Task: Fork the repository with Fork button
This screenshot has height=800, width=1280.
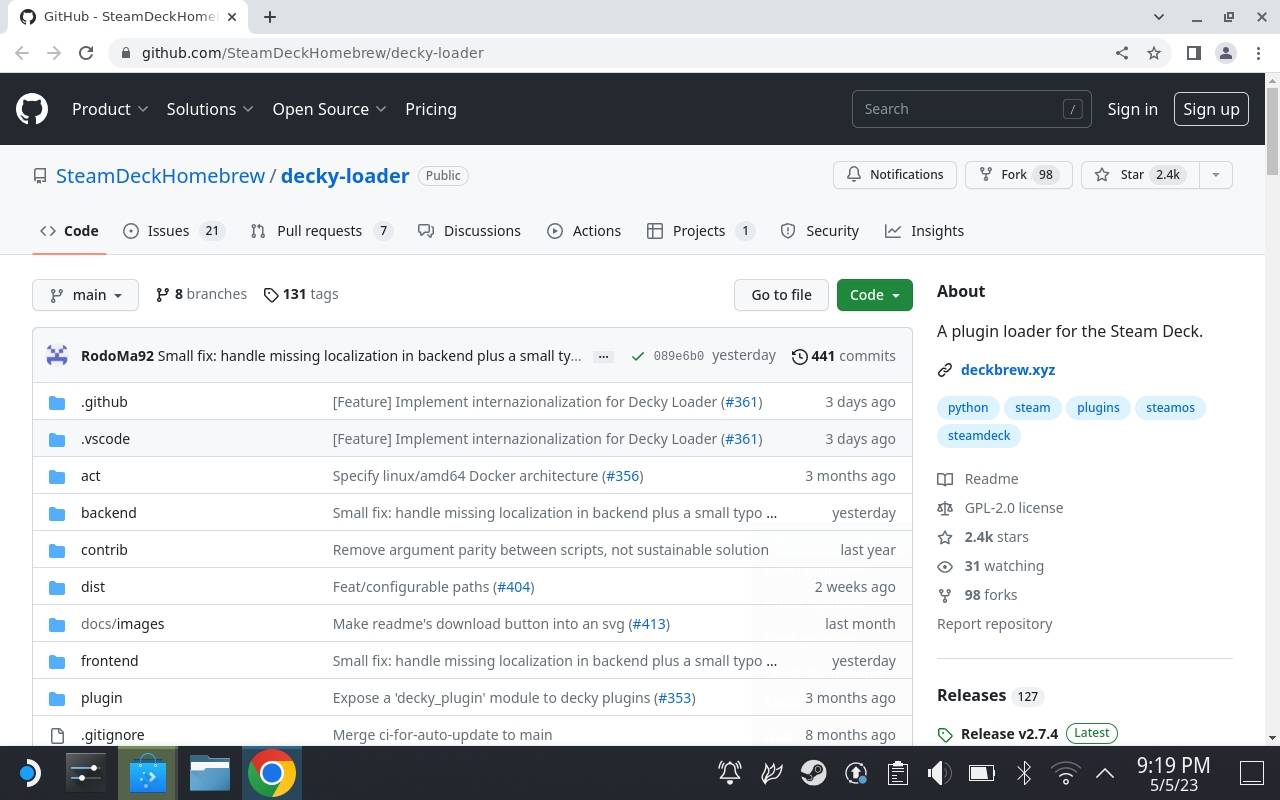Action: point(1018,175)
